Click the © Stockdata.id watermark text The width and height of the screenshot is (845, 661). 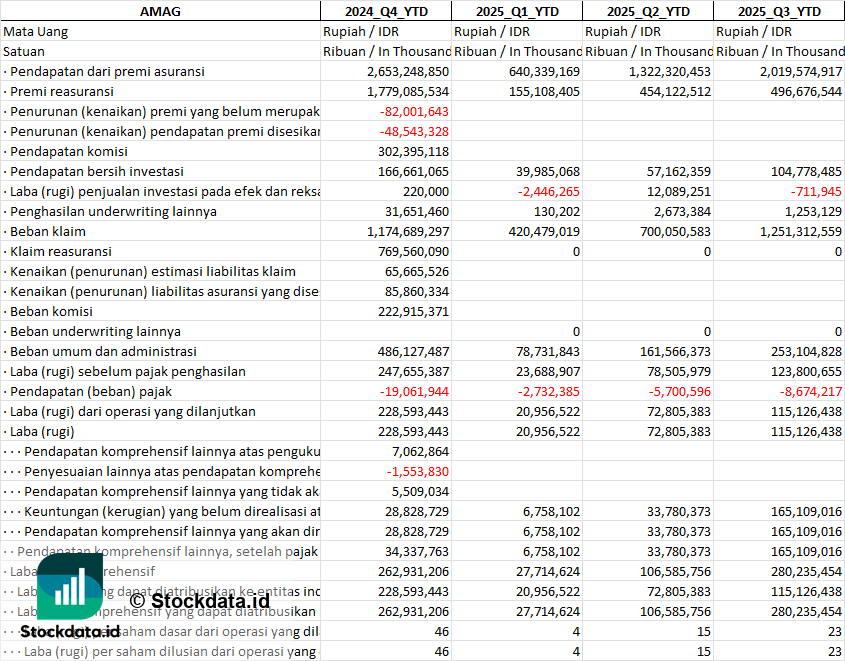pyautogui.click(x=198, y=601)
